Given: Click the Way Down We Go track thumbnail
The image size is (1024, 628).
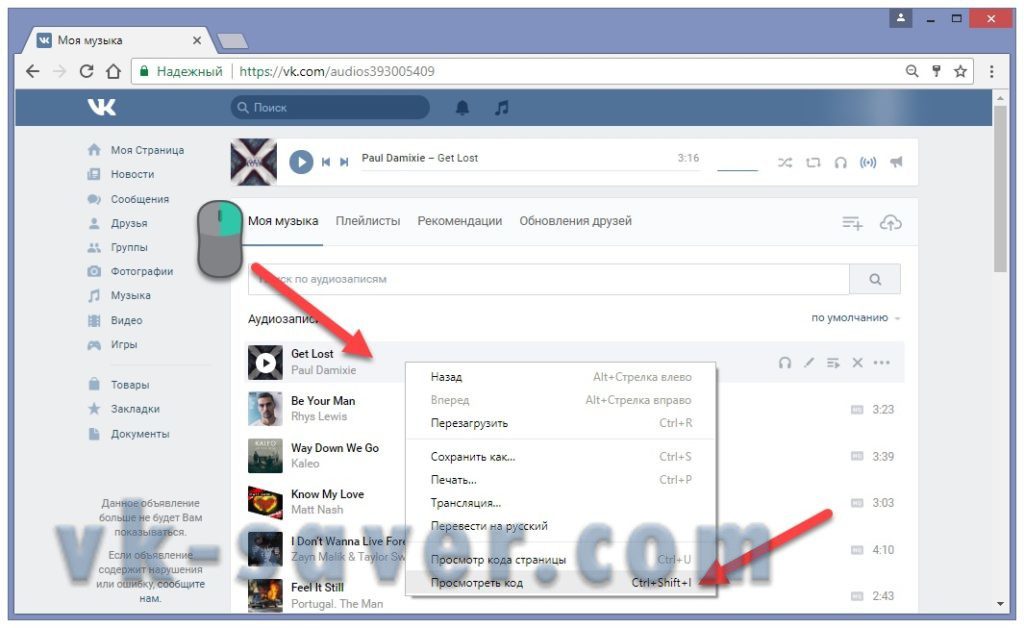Looking at the screenshot, I should pyautogui.click(x=265, y=456).
